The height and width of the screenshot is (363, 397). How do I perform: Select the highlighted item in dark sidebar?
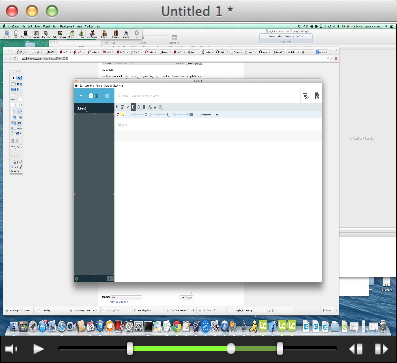click(94, 108)
